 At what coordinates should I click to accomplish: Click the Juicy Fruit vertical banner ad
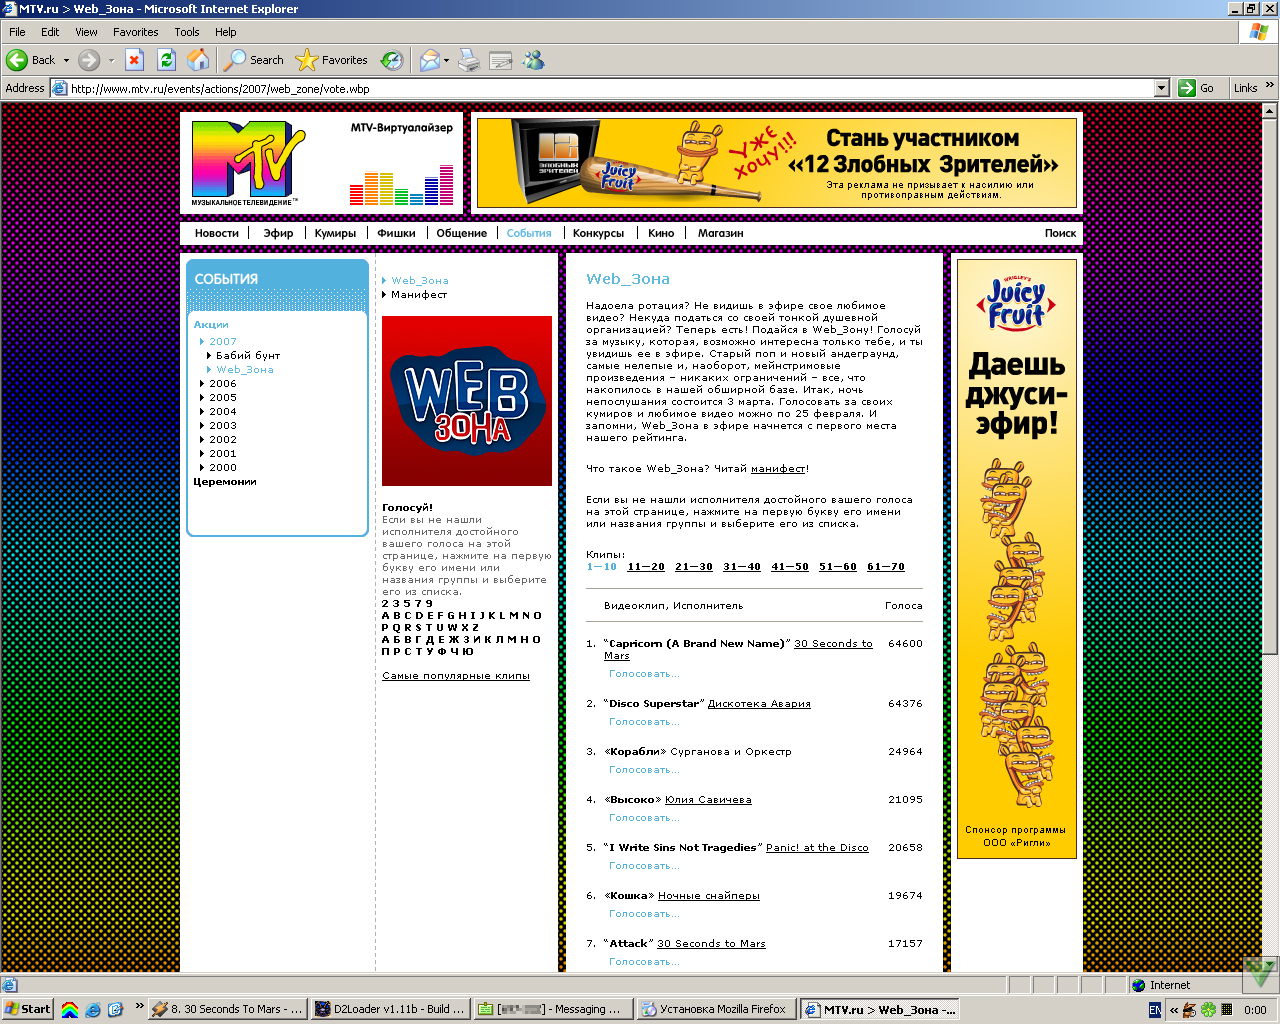click(1016, 558)
